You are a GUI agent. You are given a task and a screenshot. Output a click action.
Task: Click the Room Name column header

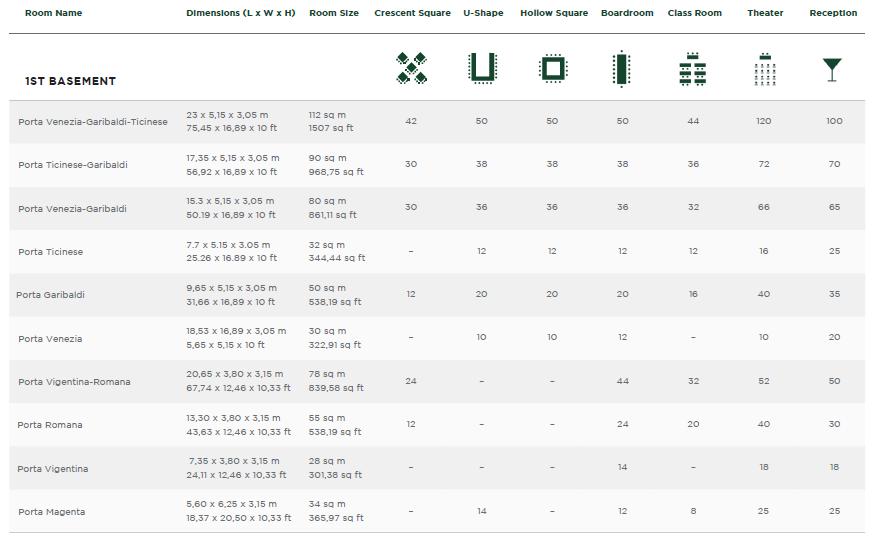click(x=53, y=13)
